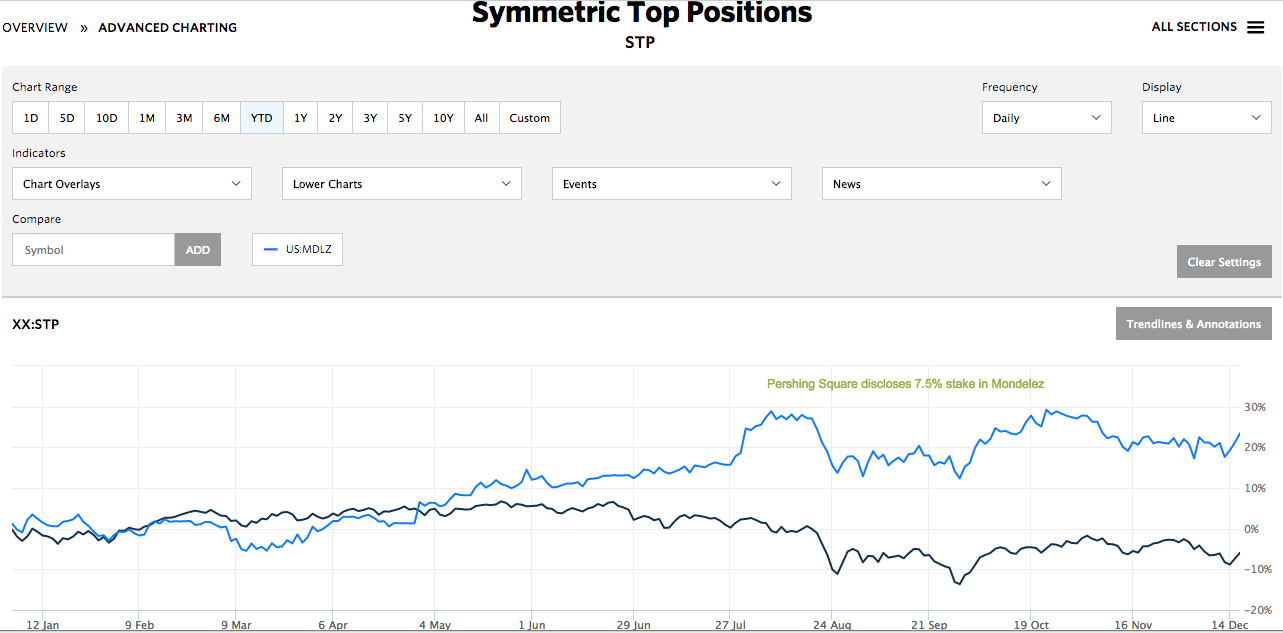The width and height of the screenshot is (1283, 633).
Task: Click the XX:STP chart symbol label
Action: 35,324
